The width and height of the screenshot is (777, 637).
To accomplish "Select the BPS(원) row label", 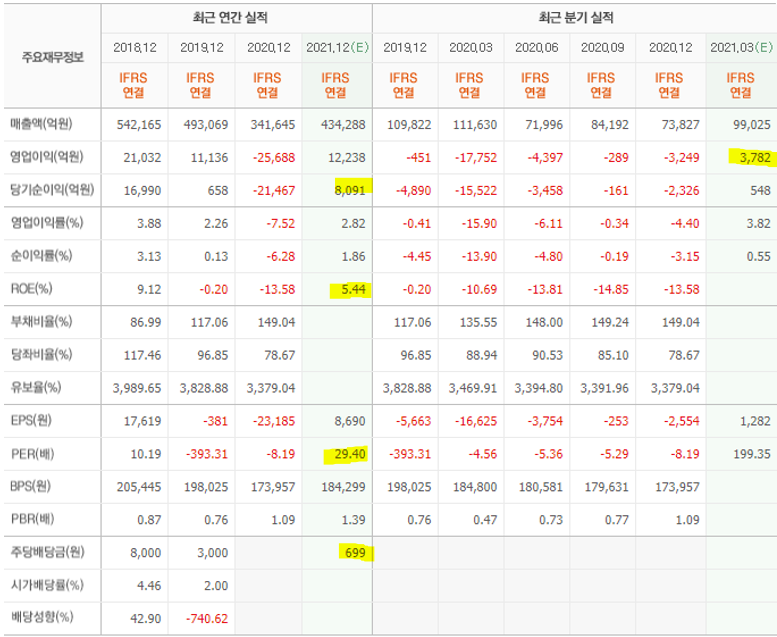I will (x=31, y=486).
